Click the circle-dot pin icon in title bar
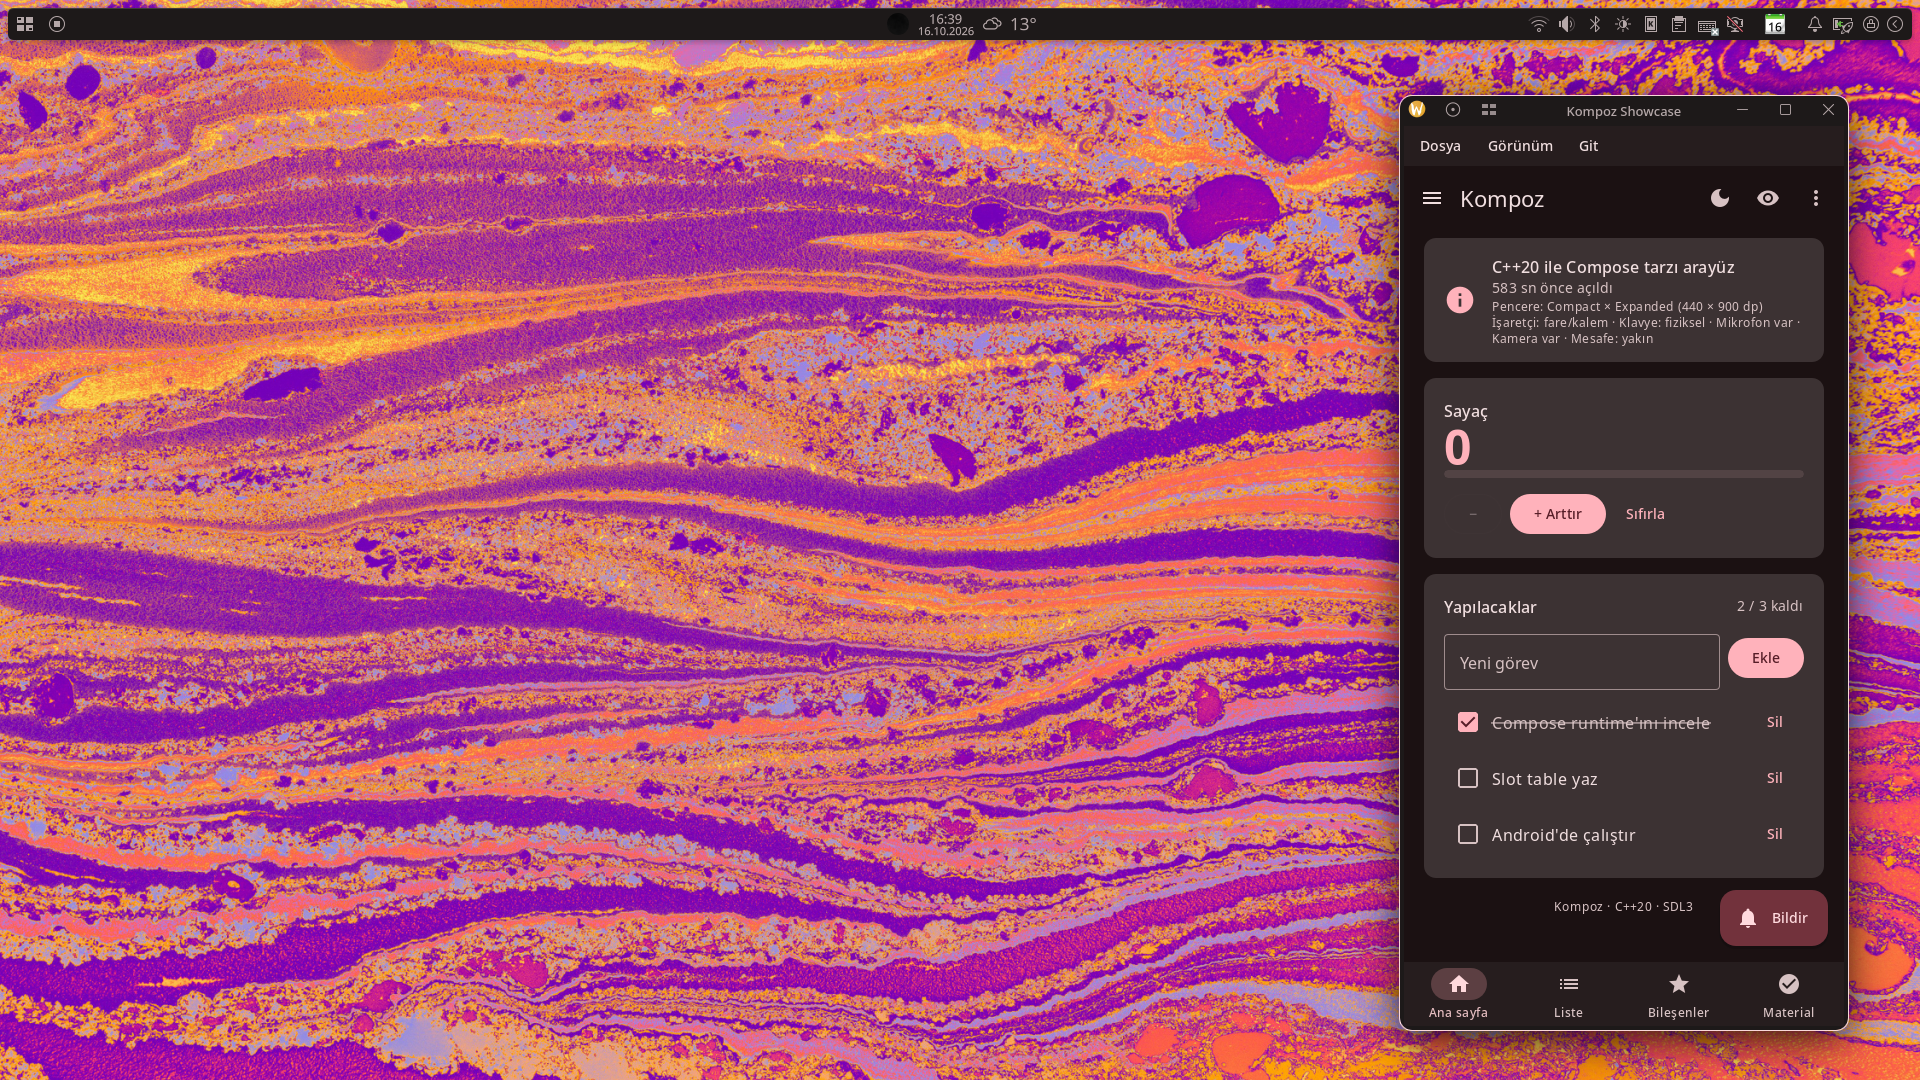The width and height of the screenshot is (1920, 1080). coord(1453,110)
